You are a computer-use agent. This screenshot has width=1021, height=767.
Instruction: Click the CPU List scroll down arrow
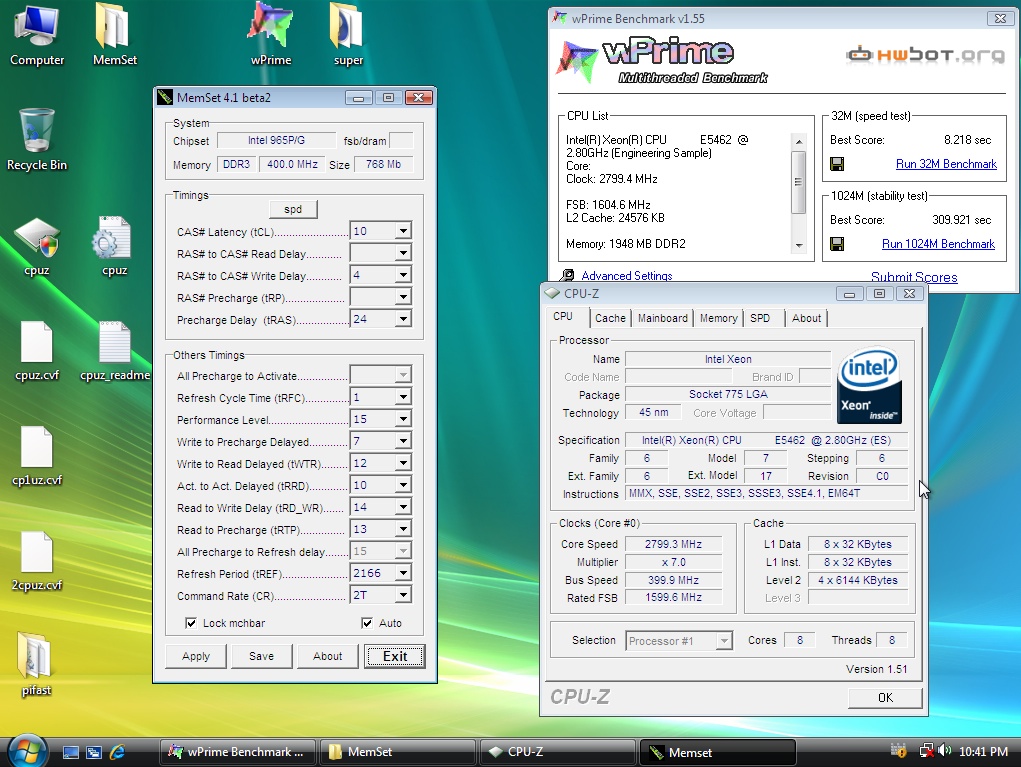pyautogui.click(x=798, y=245)
